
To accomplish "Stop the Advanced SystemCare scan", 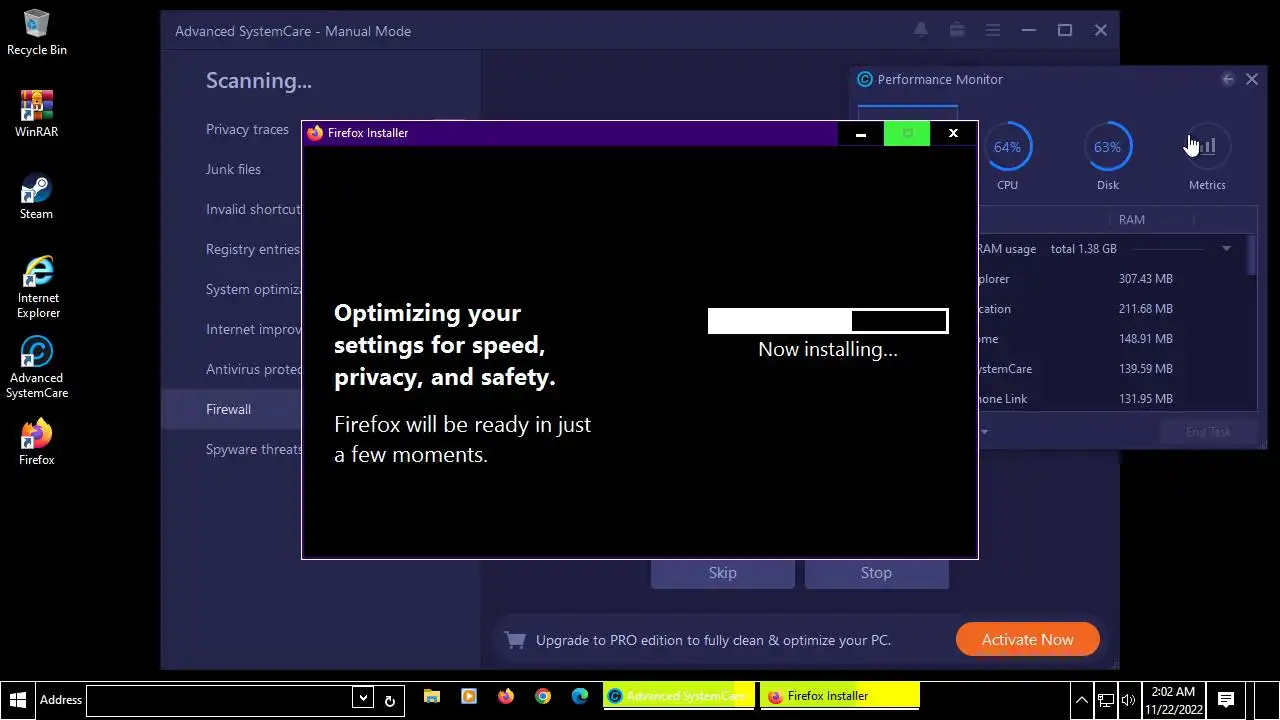I will coord(876,573).
